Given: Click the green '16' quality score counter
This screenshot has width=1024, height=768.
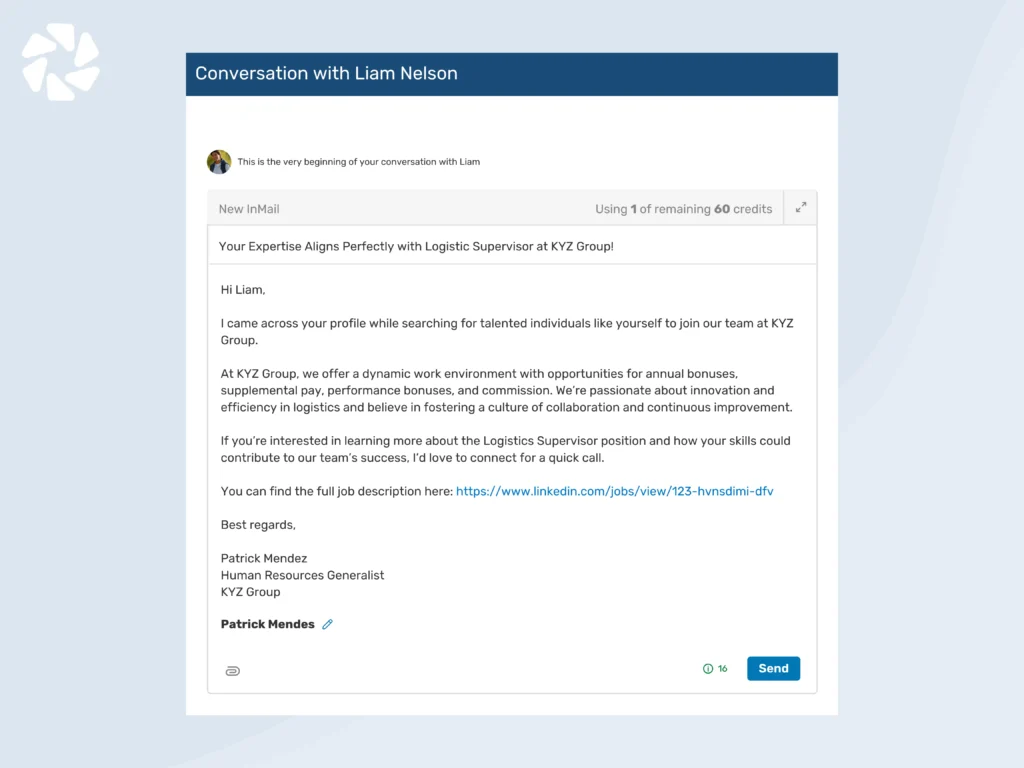Looking at the screenshot, I should (x=720, y=668).
